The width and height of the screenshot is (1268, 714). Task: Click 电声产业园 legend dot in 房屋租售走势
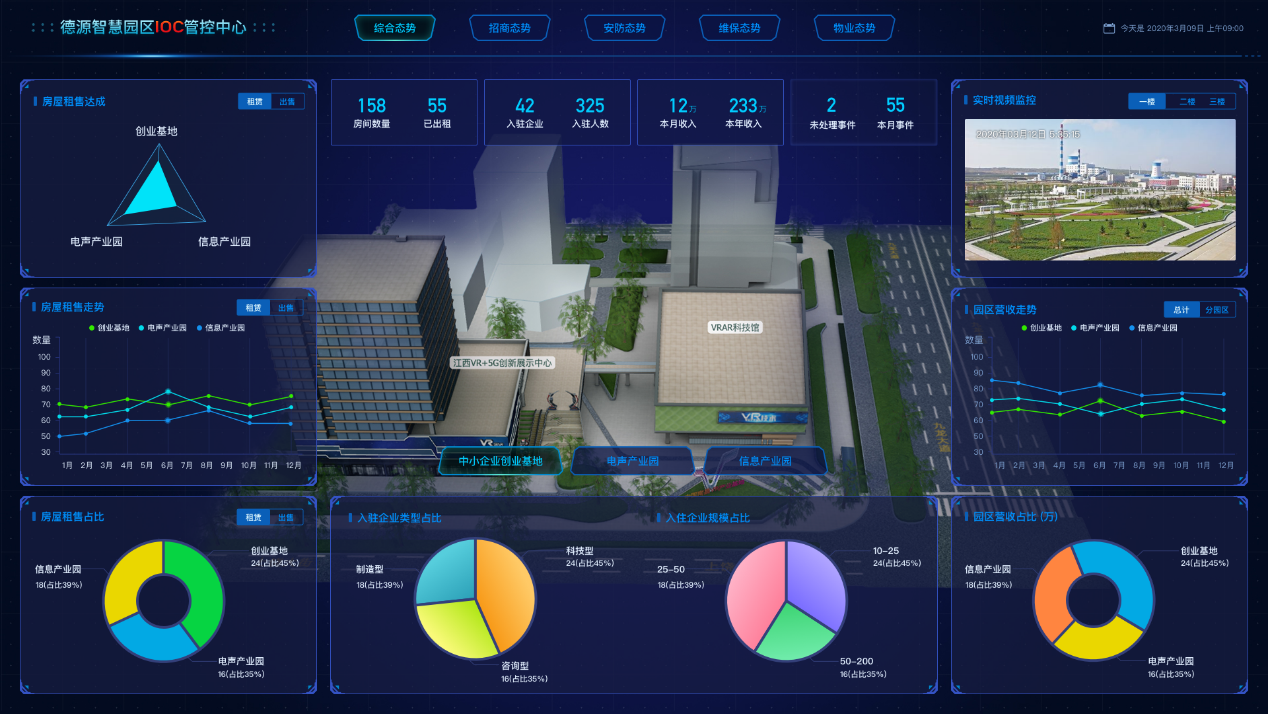point(142,328)
